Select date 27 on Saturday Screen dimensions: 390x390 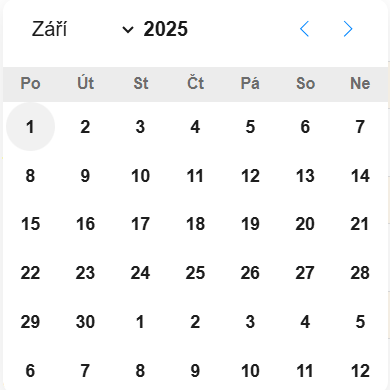305,273
